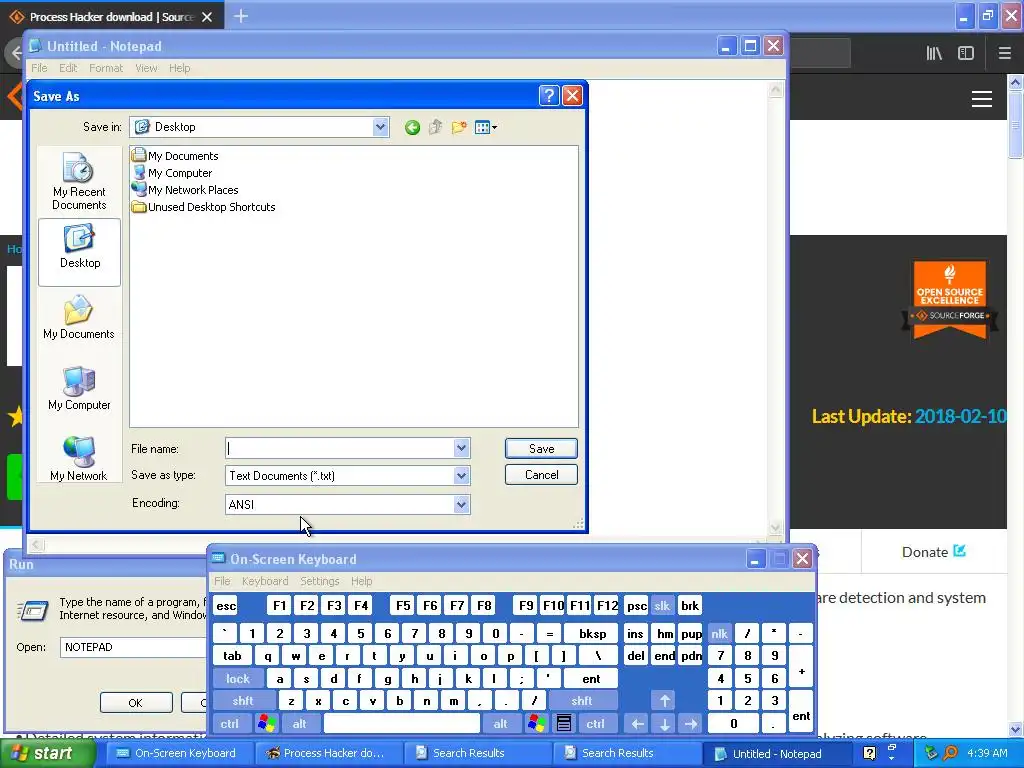Open My Recent Documents in places bar

tap(79, 182)
